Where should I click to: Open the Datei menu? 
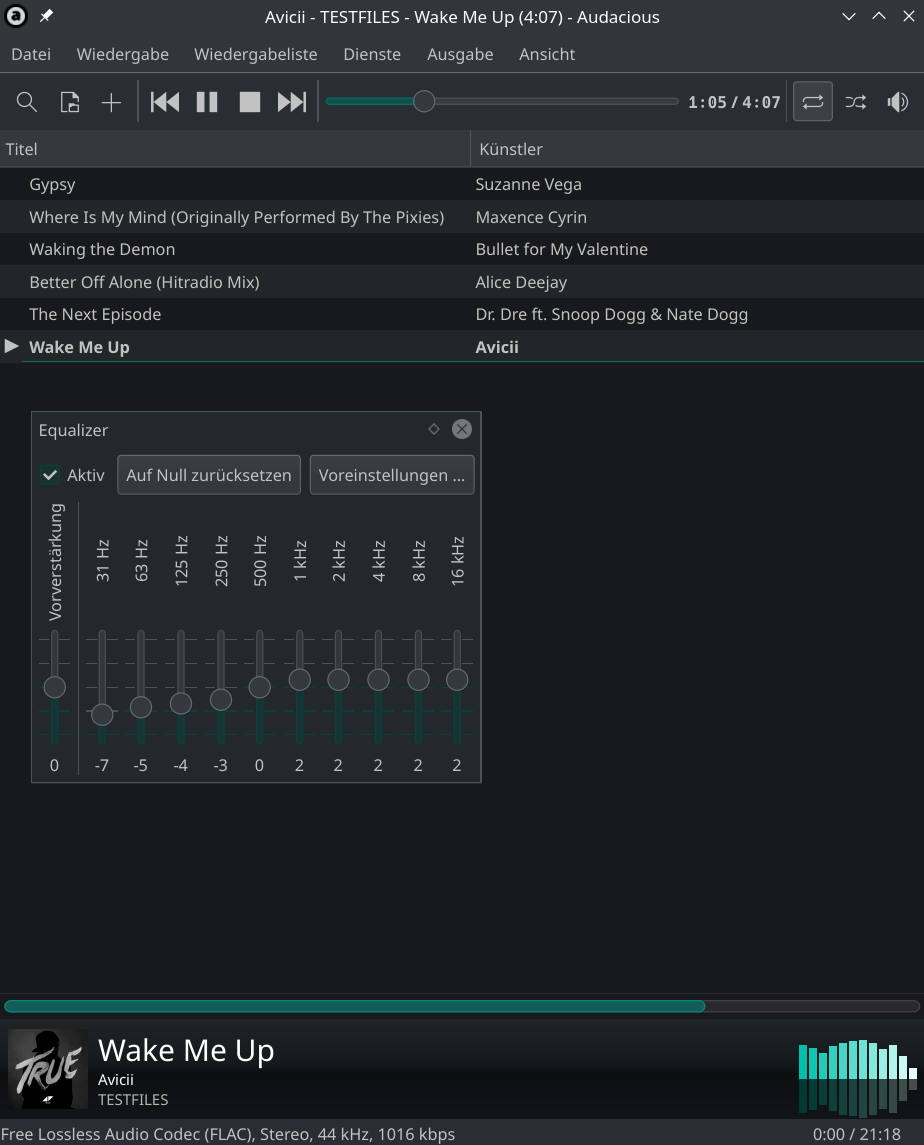coord(31,55)
